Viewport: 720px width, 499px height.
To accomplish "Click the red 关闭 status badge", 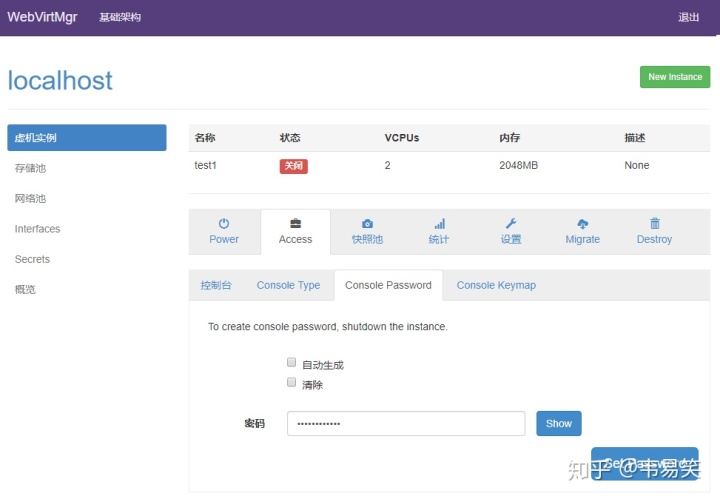I will 293,166.
